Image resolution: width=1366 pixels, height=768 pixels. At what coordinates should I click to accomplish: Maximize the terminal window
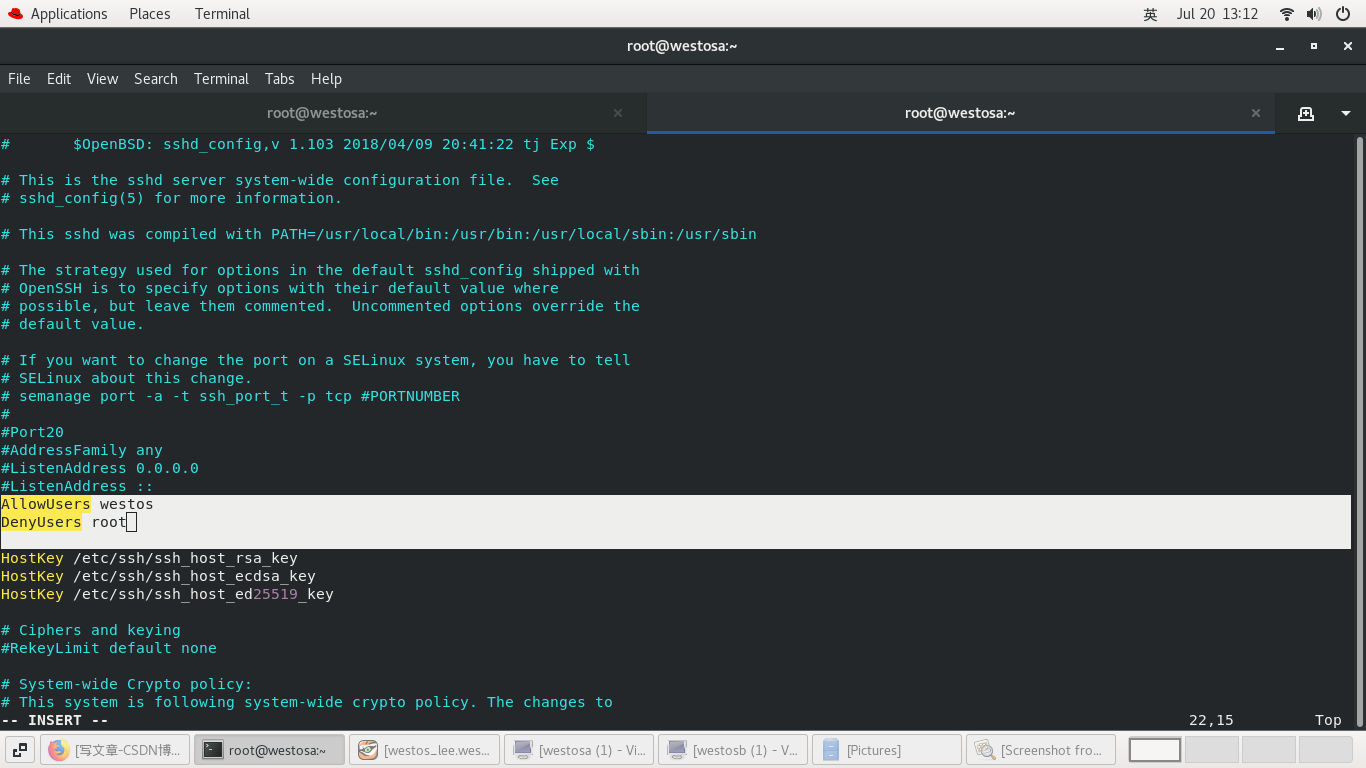point(1314,46)
